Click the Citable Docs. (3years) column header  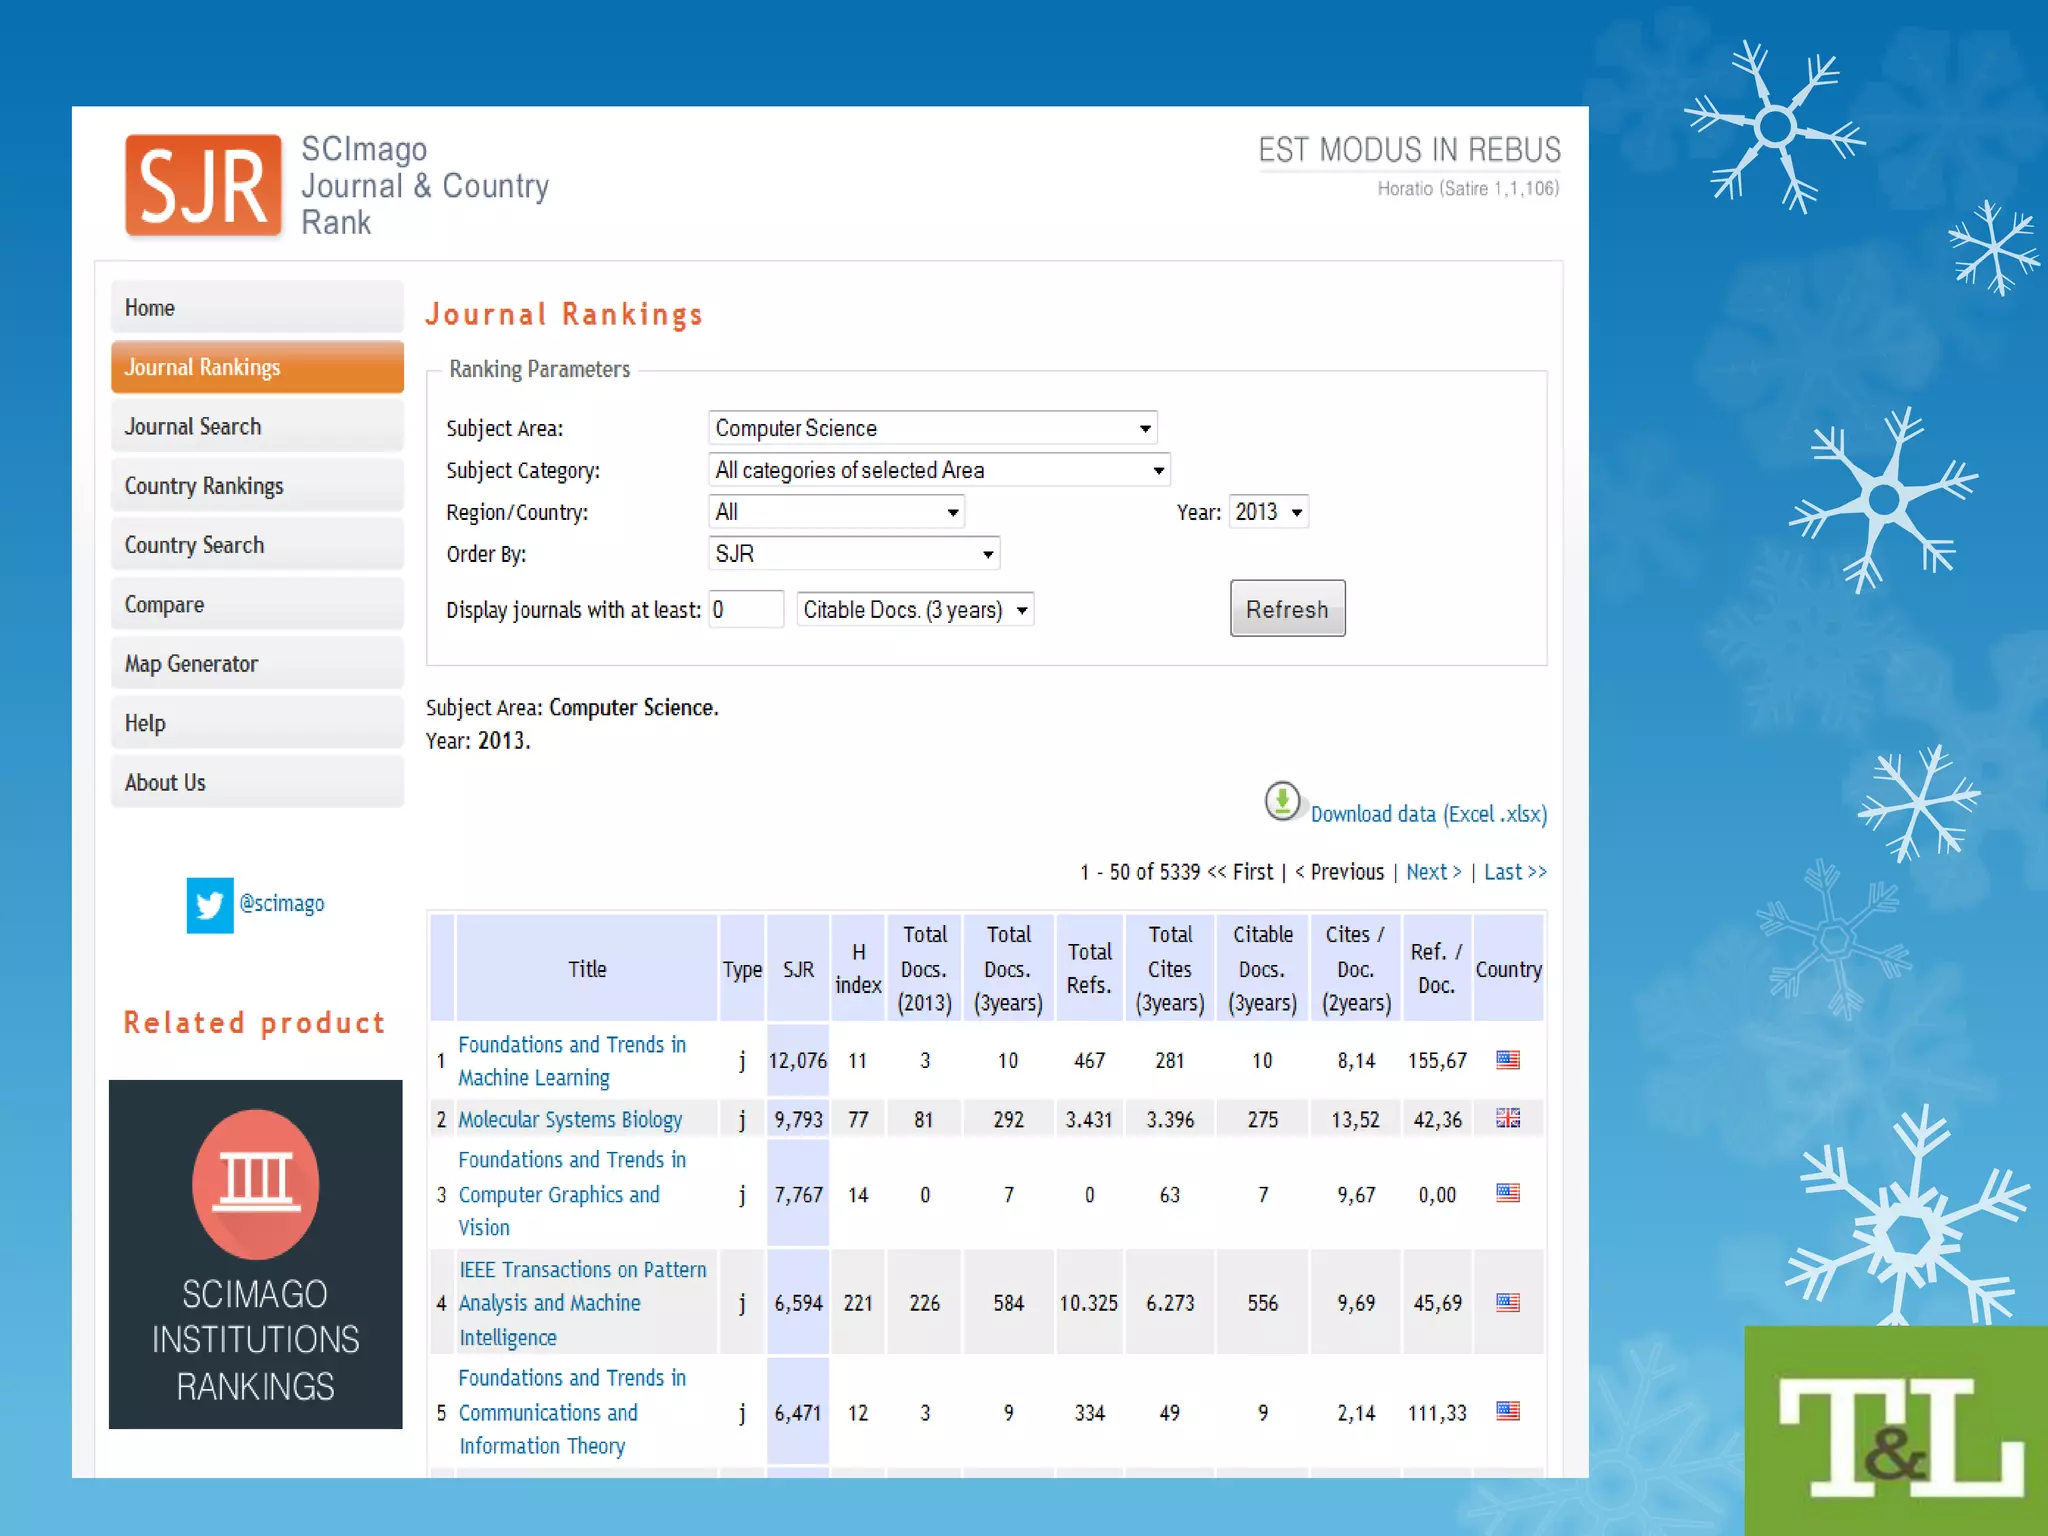[x=1263, y=968]
